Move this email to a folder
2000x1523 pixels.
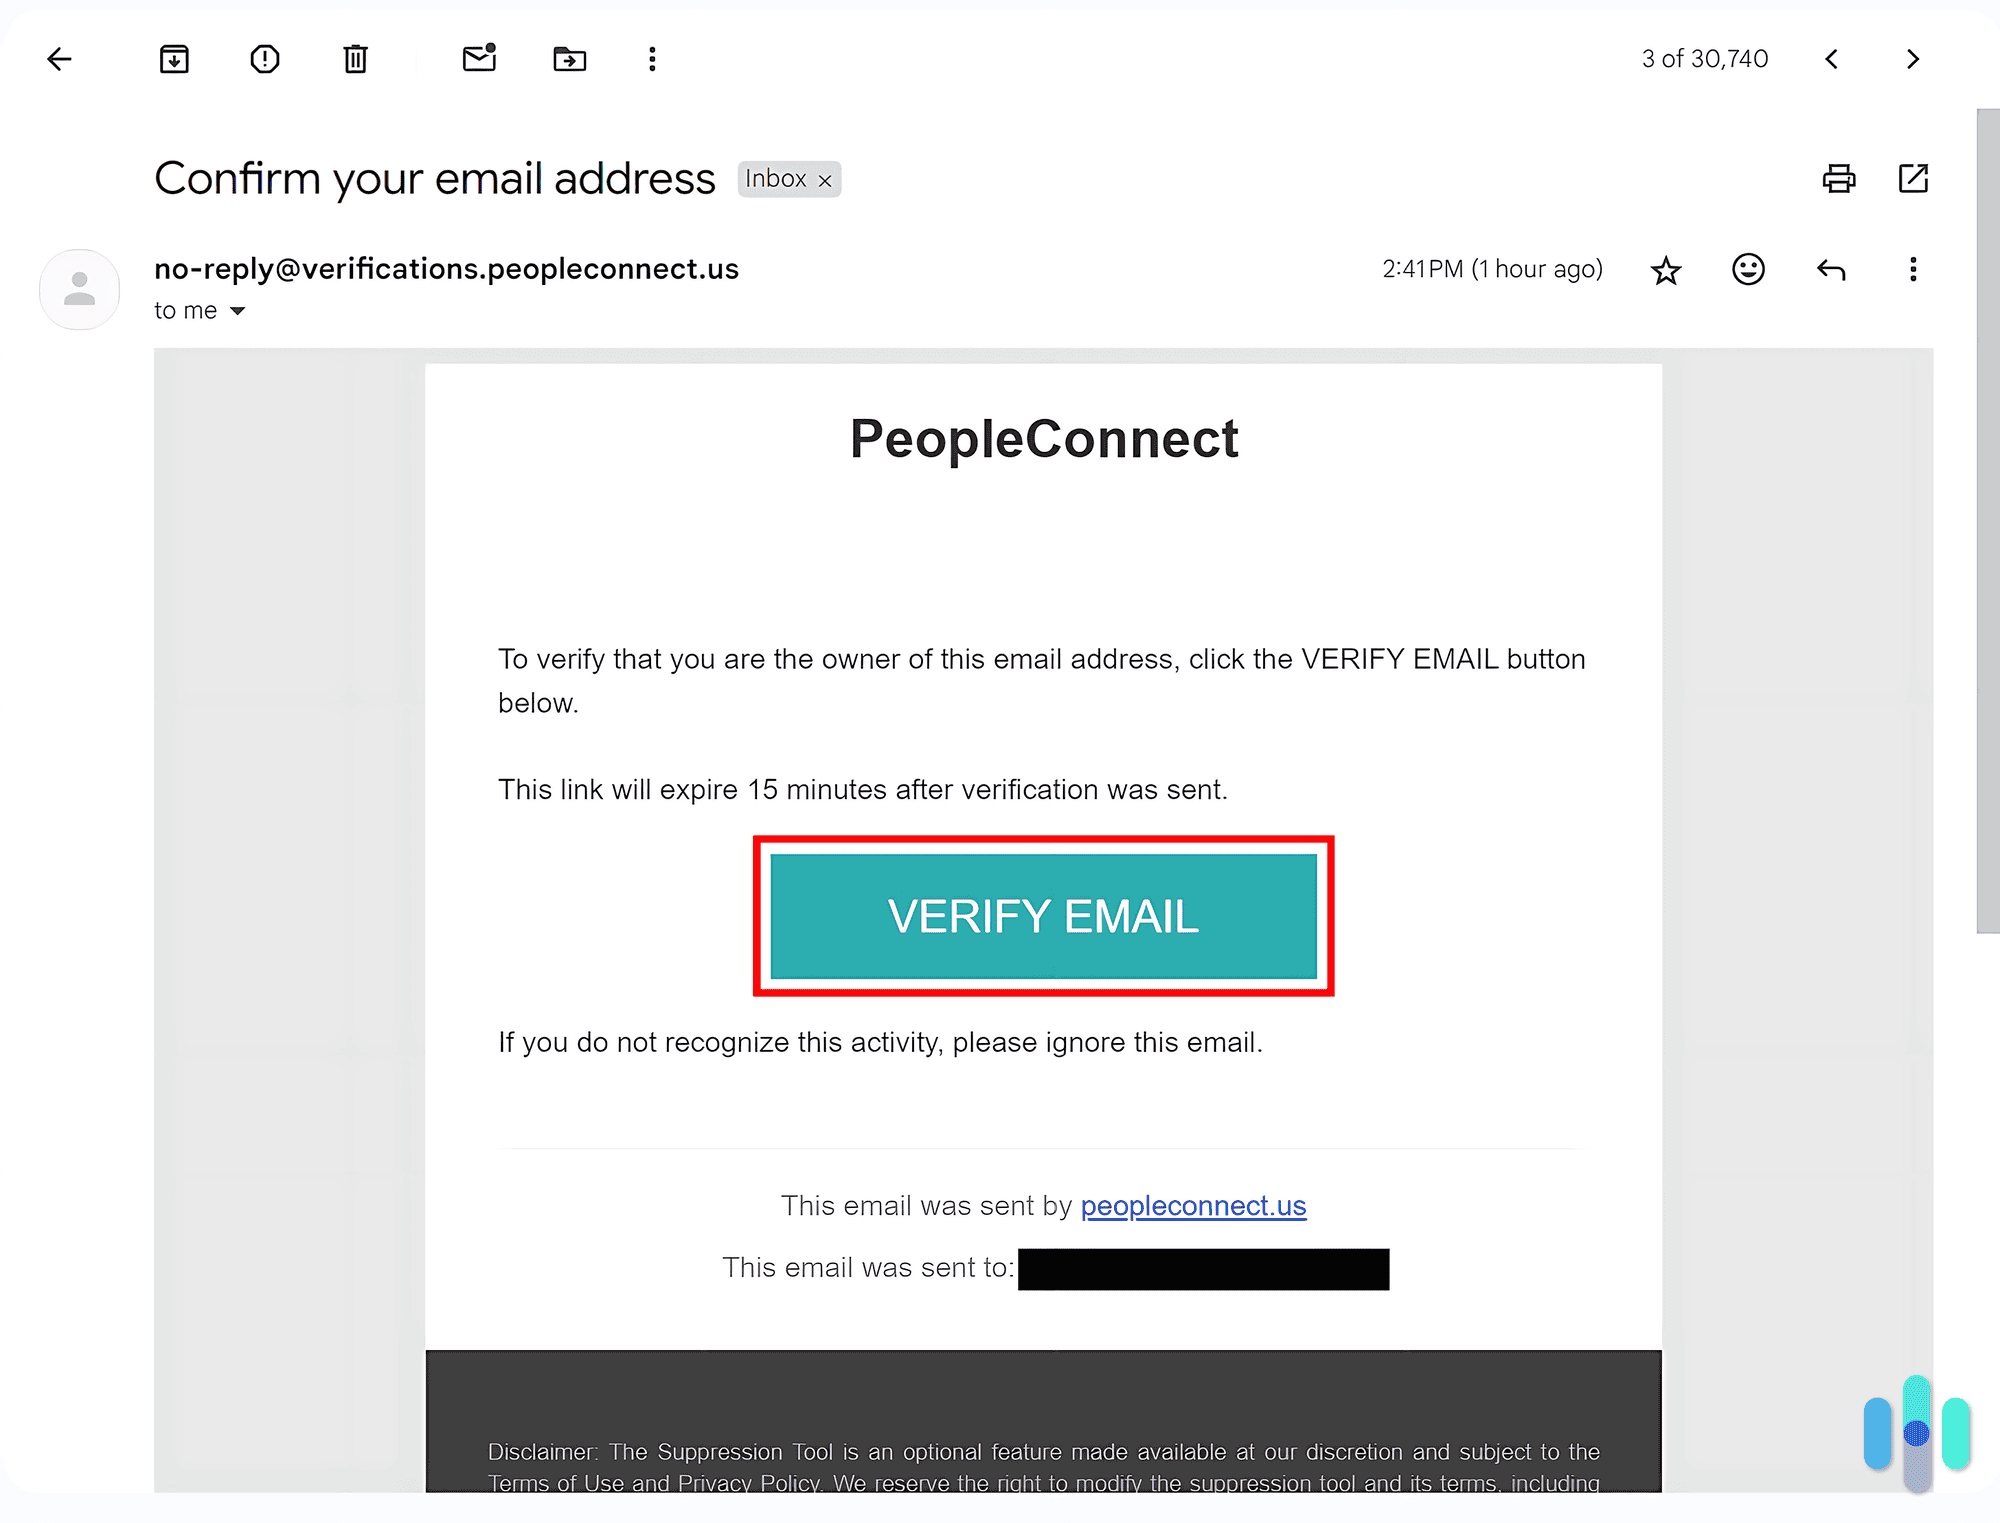click(x=569, y=58)
